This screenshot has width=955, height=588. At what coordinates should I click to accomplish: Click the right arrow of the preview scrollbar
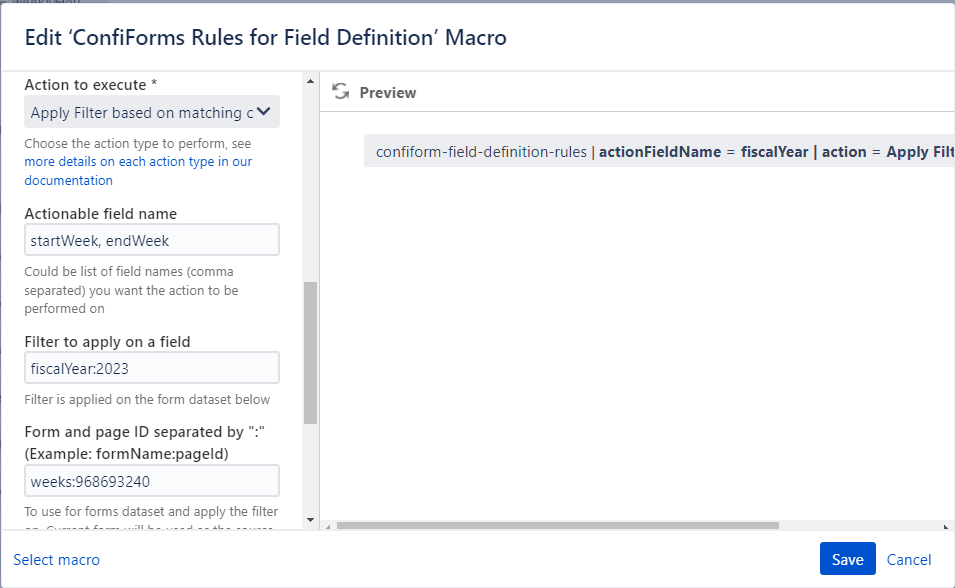(944, 524)
